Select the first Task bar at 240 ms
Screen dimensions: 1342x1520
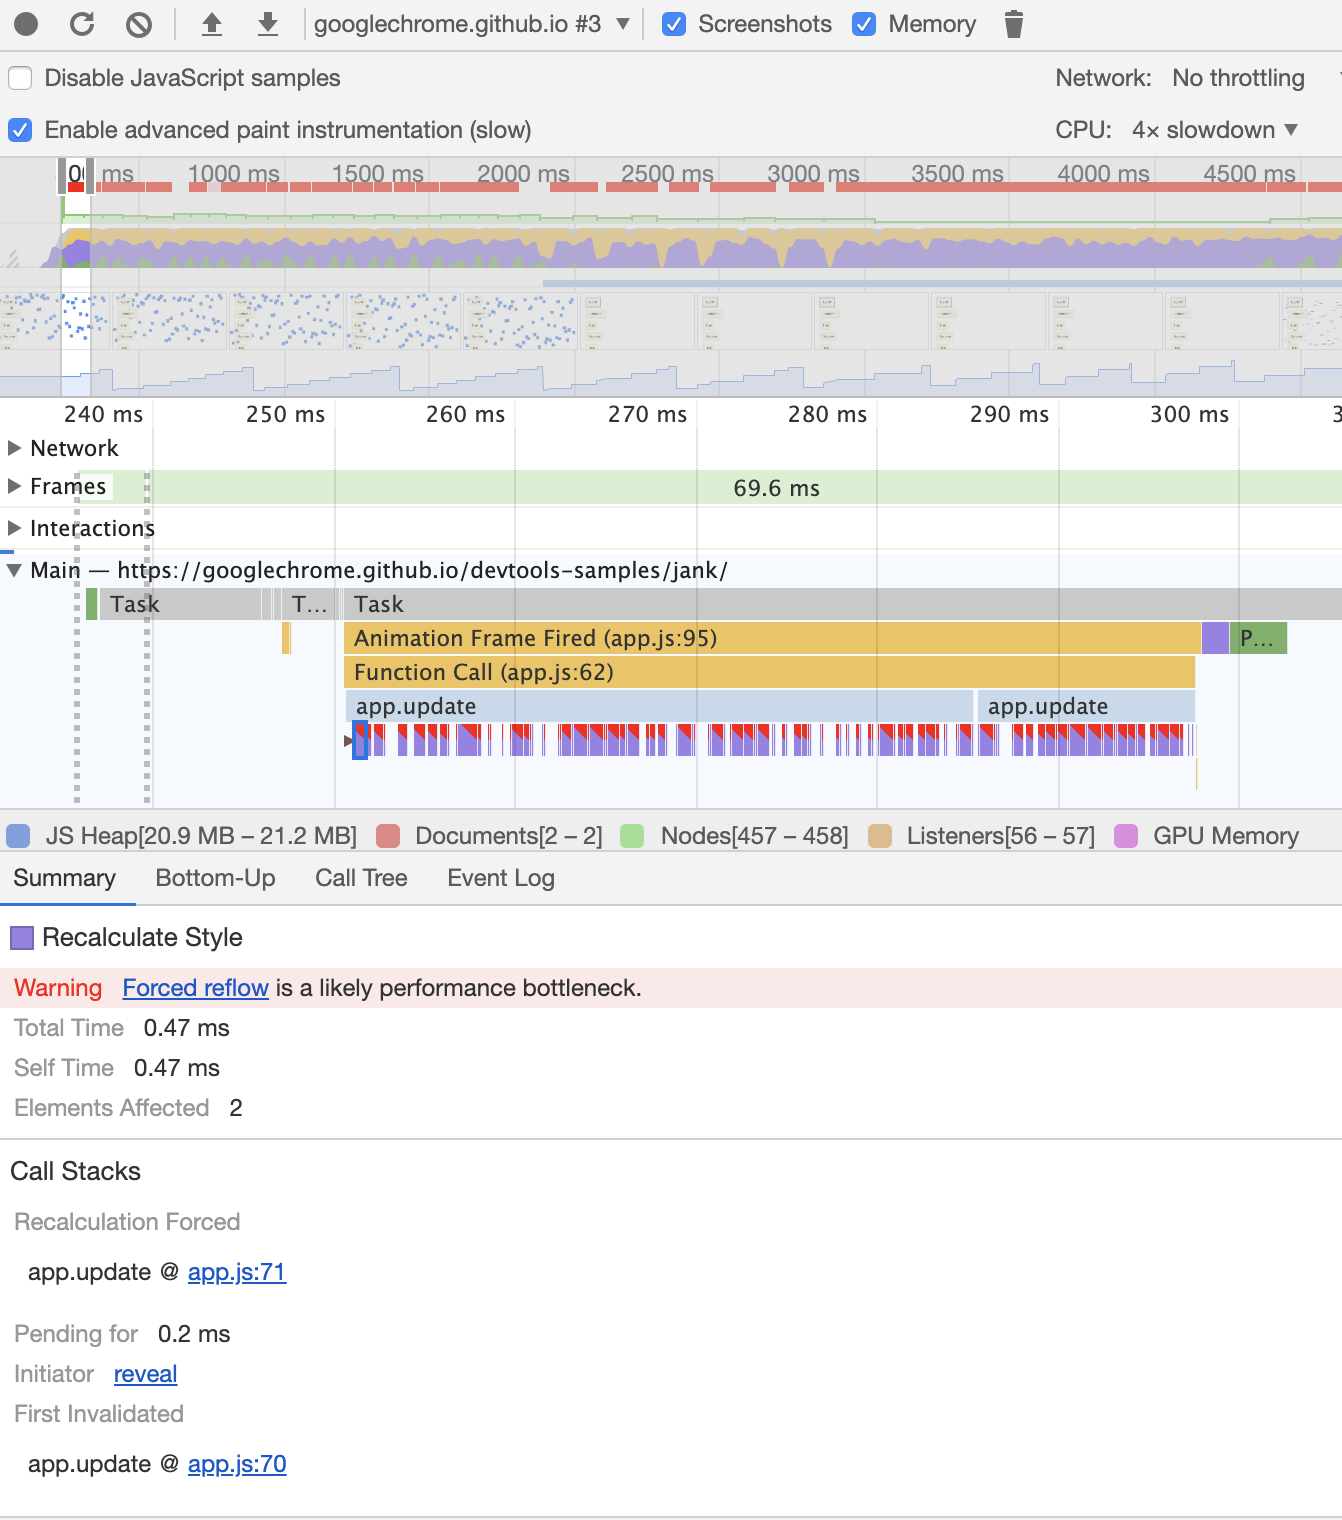(180, 604)
